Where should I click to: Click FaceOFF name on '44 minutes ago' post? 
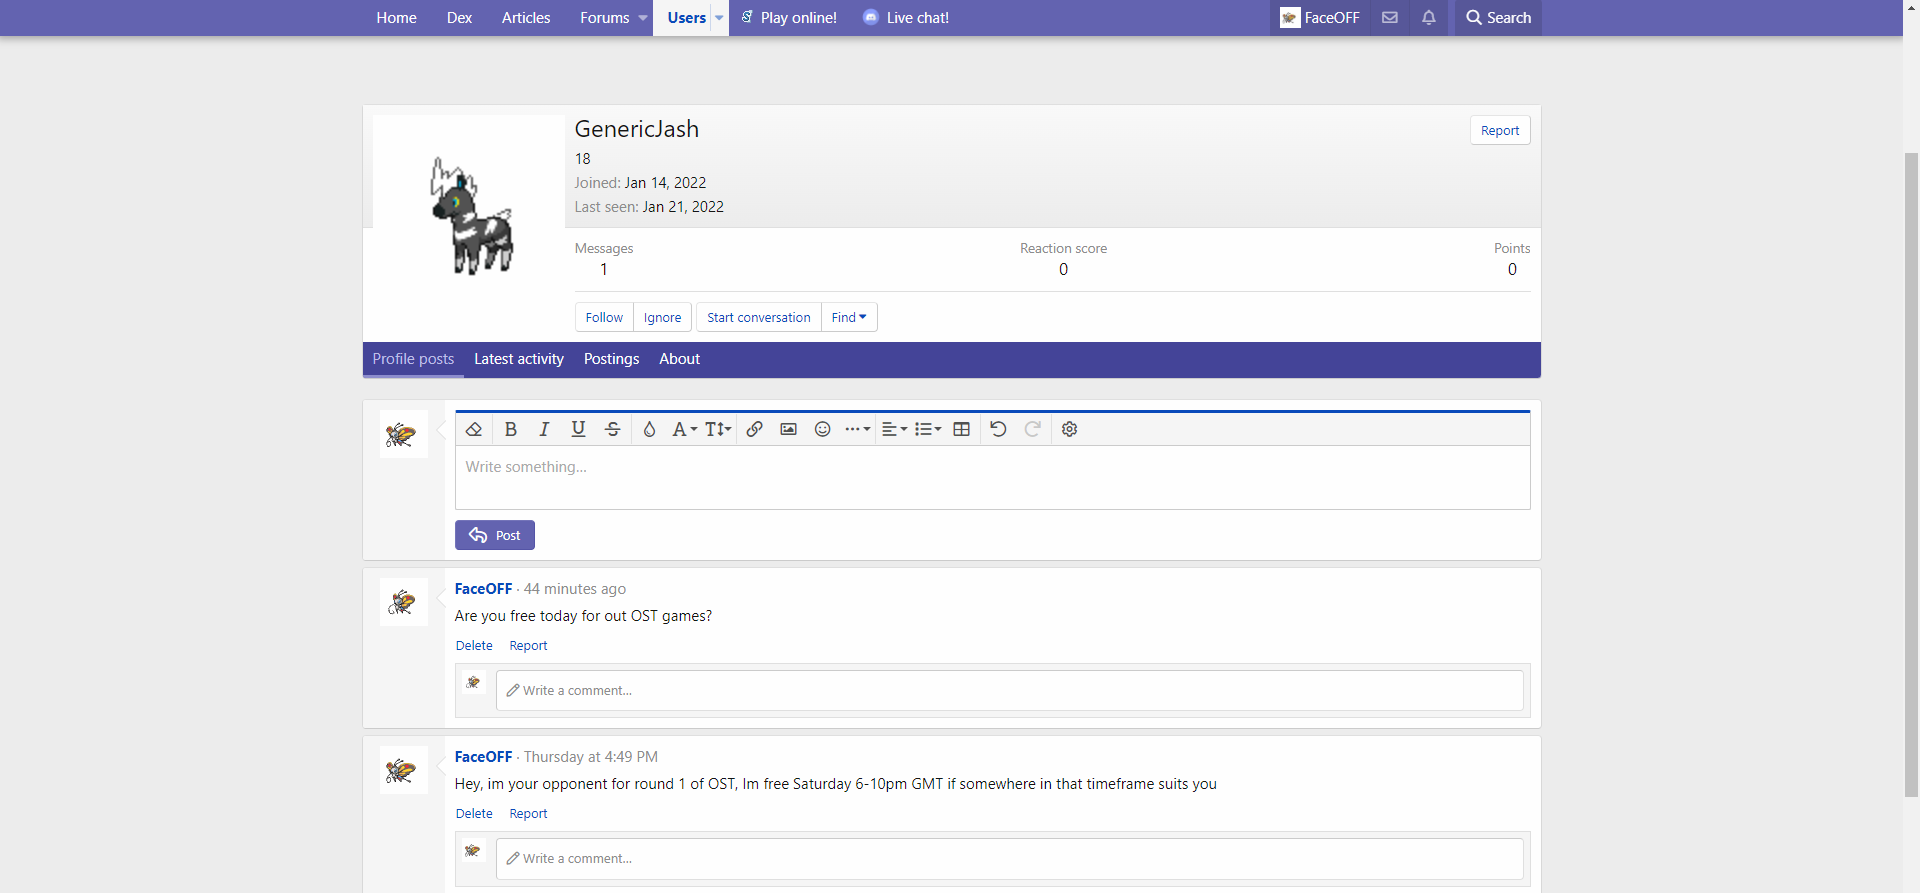pyautogui.click(x=483, y=589)
